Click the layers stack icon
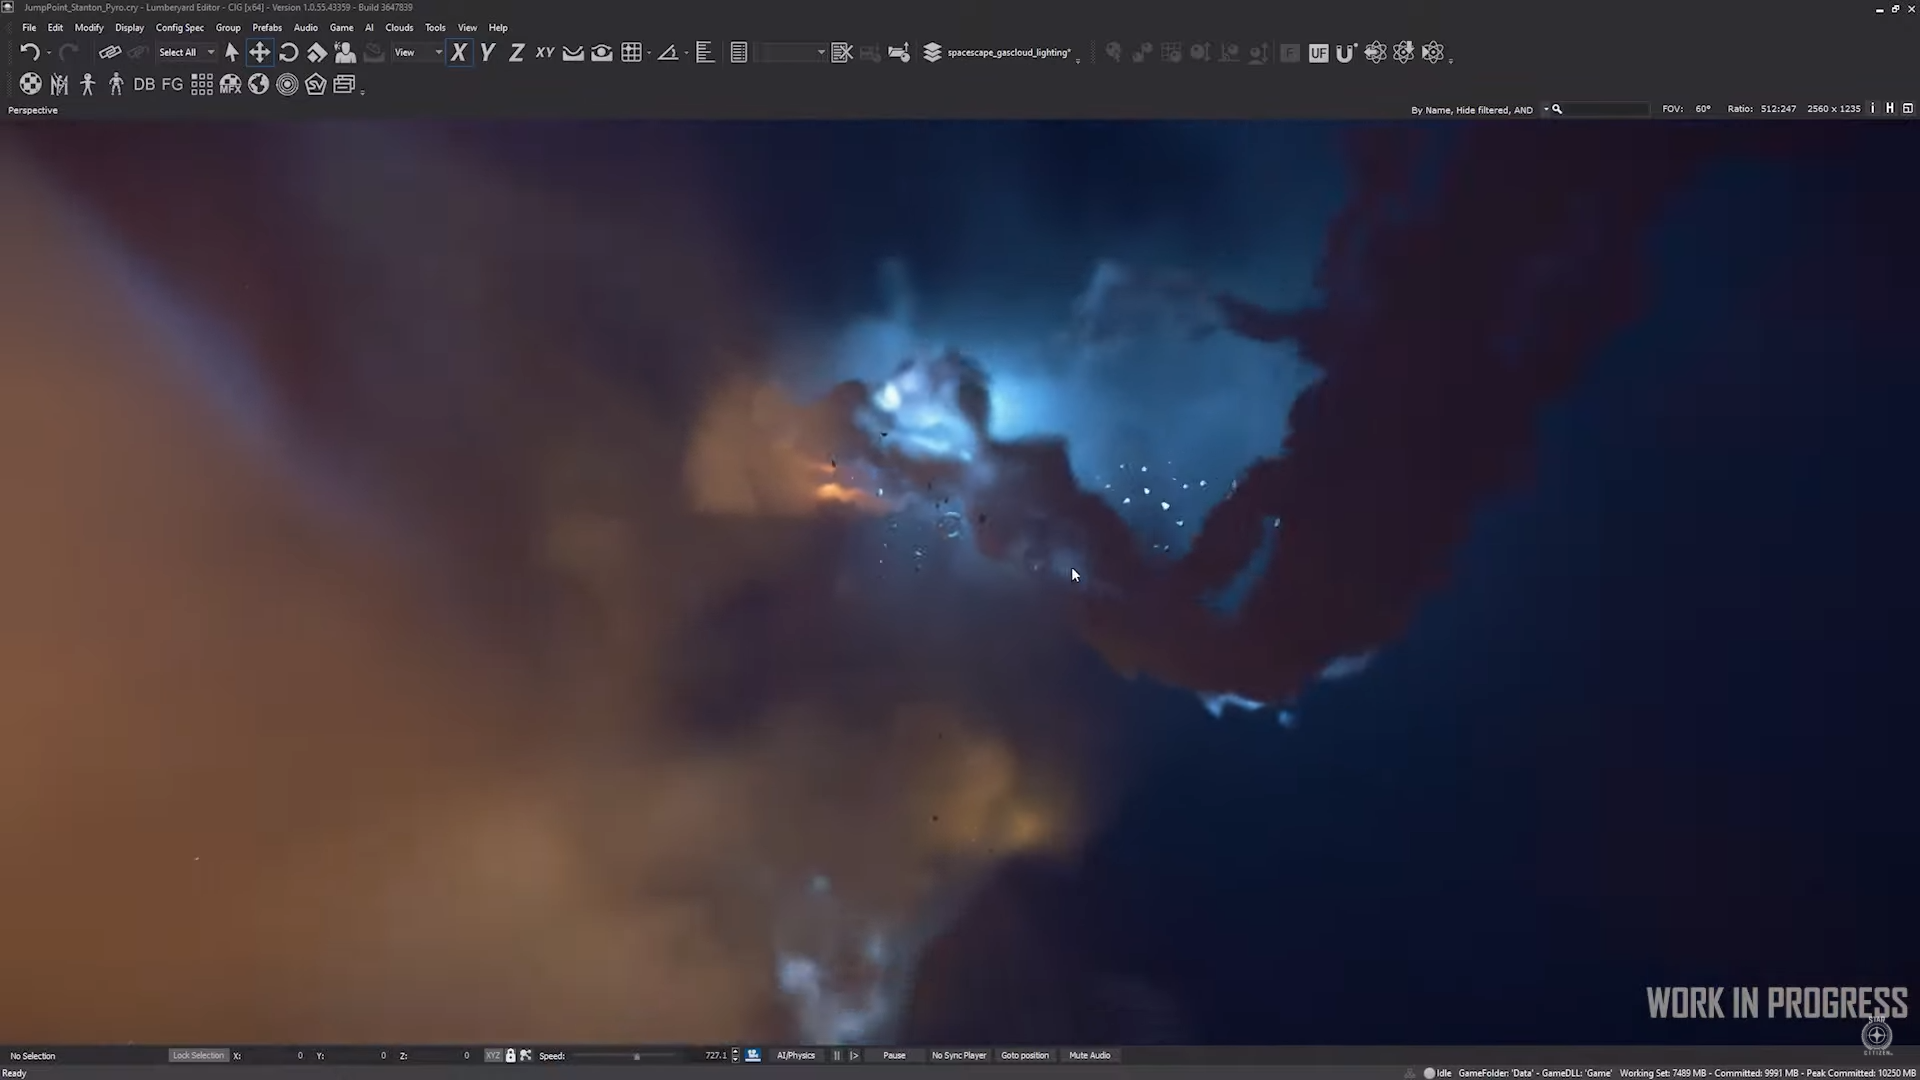The height and width of the screenshot is (1080, 1920). 932,52
